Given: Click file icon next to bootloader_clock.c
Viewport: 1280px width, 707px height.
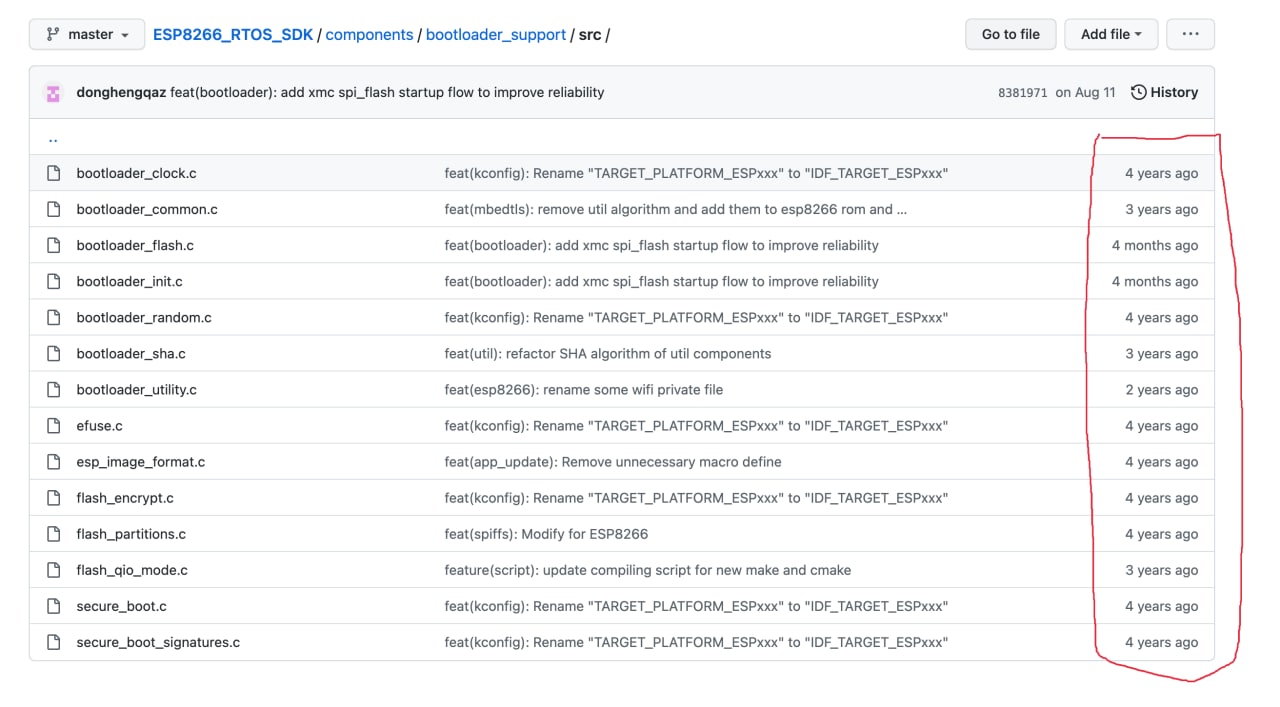Looking at the screenshot, I should pos(54,173).
